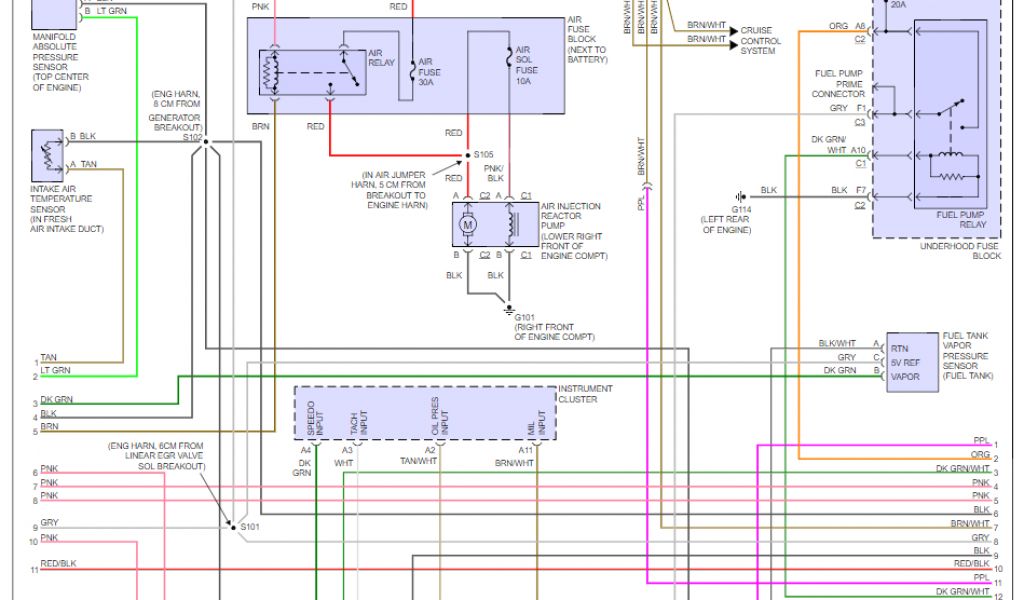Click the fuel tank vapor pressure sensor box
Screen dimensions: 1024x600
click(x=912, y=363)
